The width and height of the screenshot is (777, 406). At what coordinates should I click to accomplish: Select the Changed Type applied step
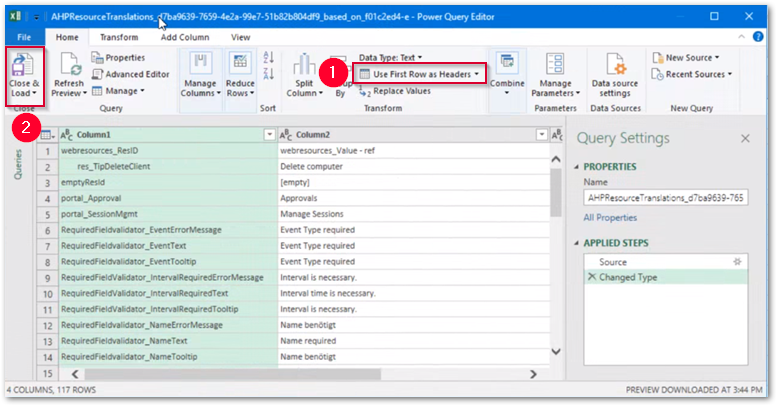click(666, 277)
